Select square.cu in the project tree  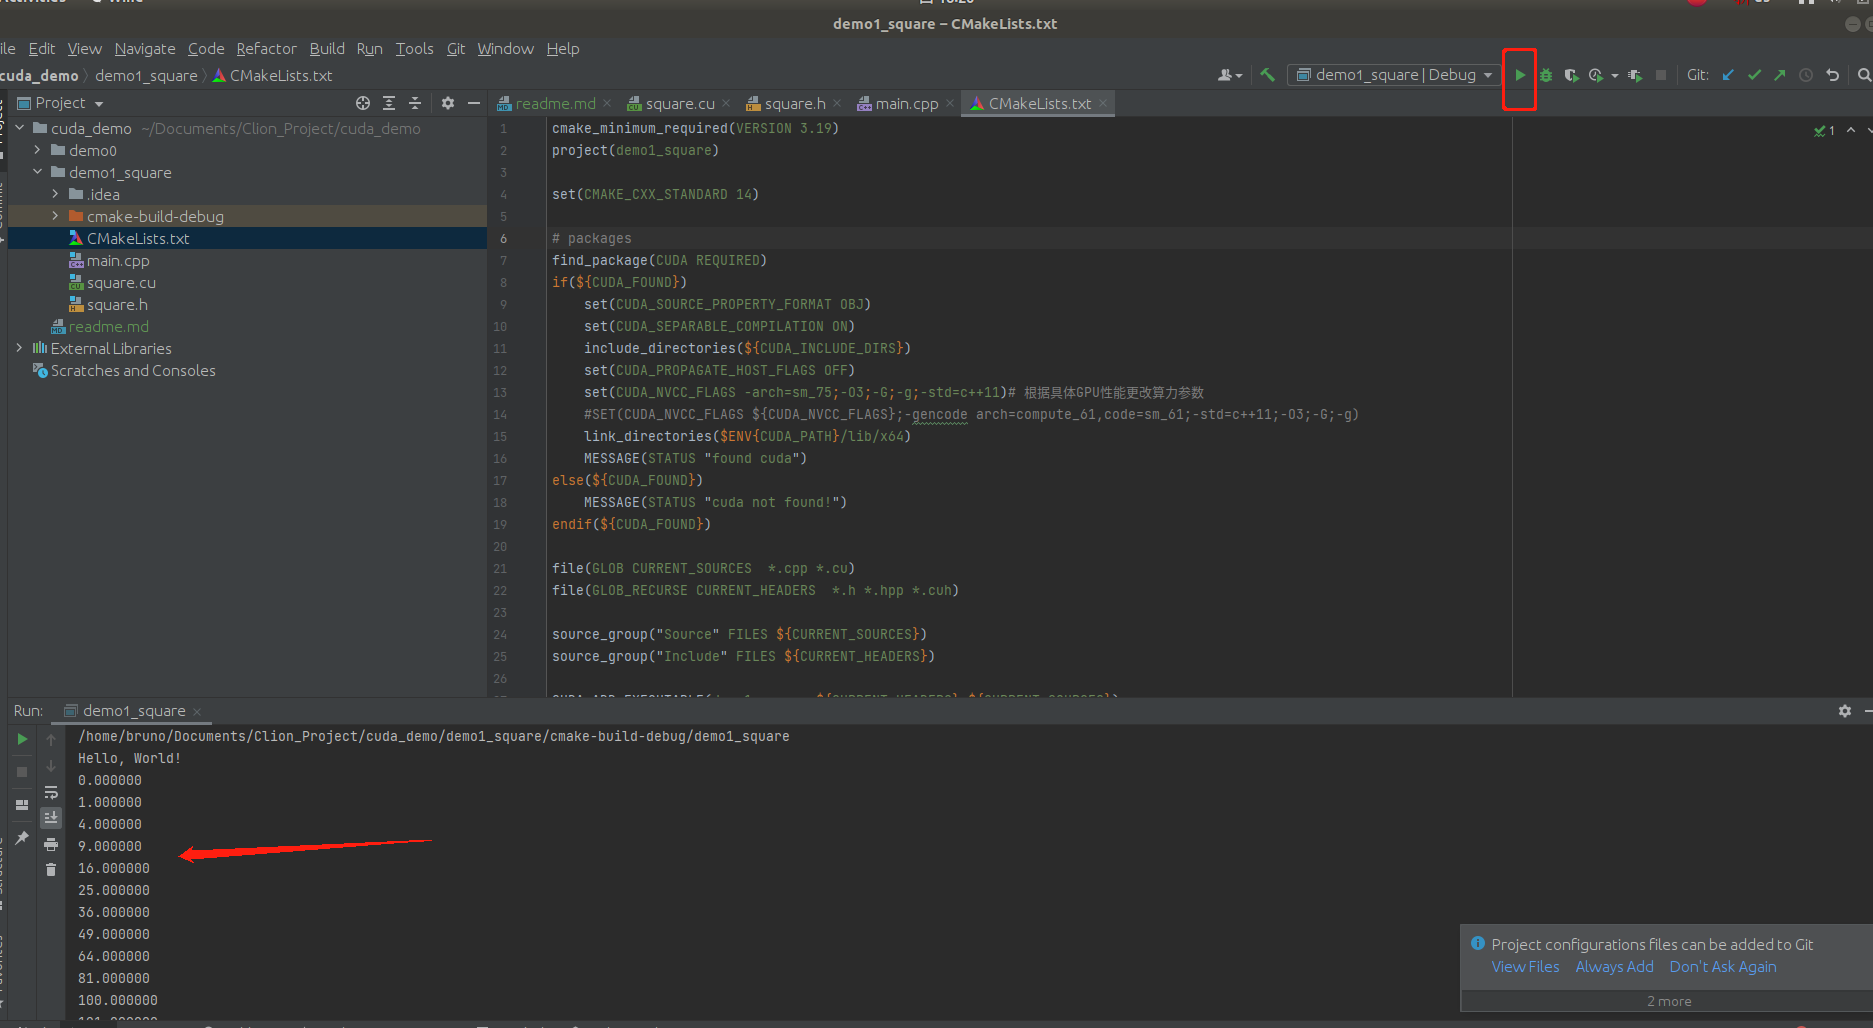coord(121,282)
